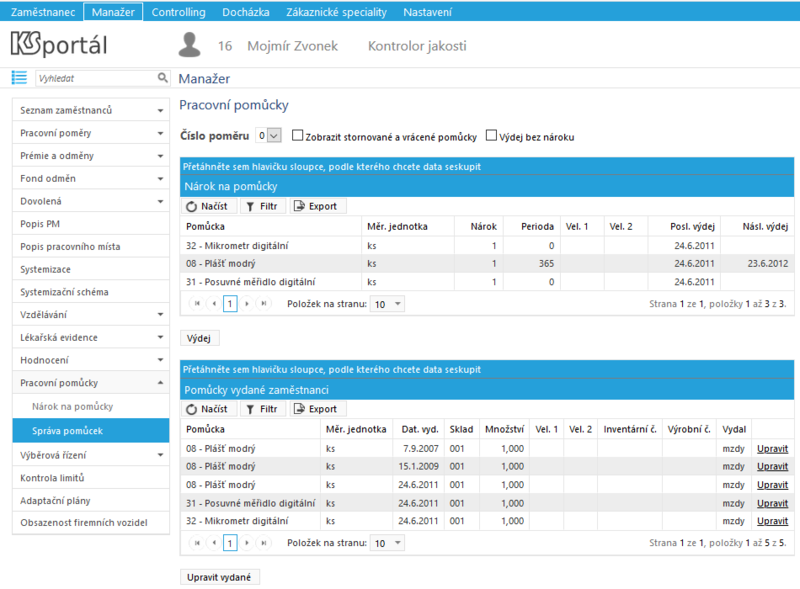Open the Controlling tab

coord(179,12)
